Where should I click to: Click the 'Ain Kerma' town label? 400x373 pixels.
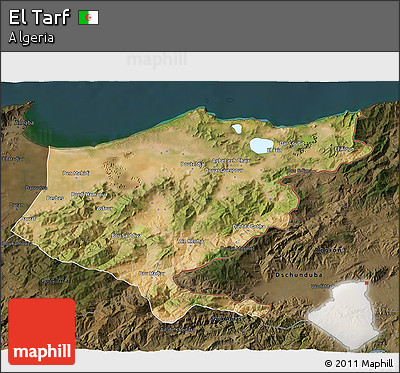191,241
